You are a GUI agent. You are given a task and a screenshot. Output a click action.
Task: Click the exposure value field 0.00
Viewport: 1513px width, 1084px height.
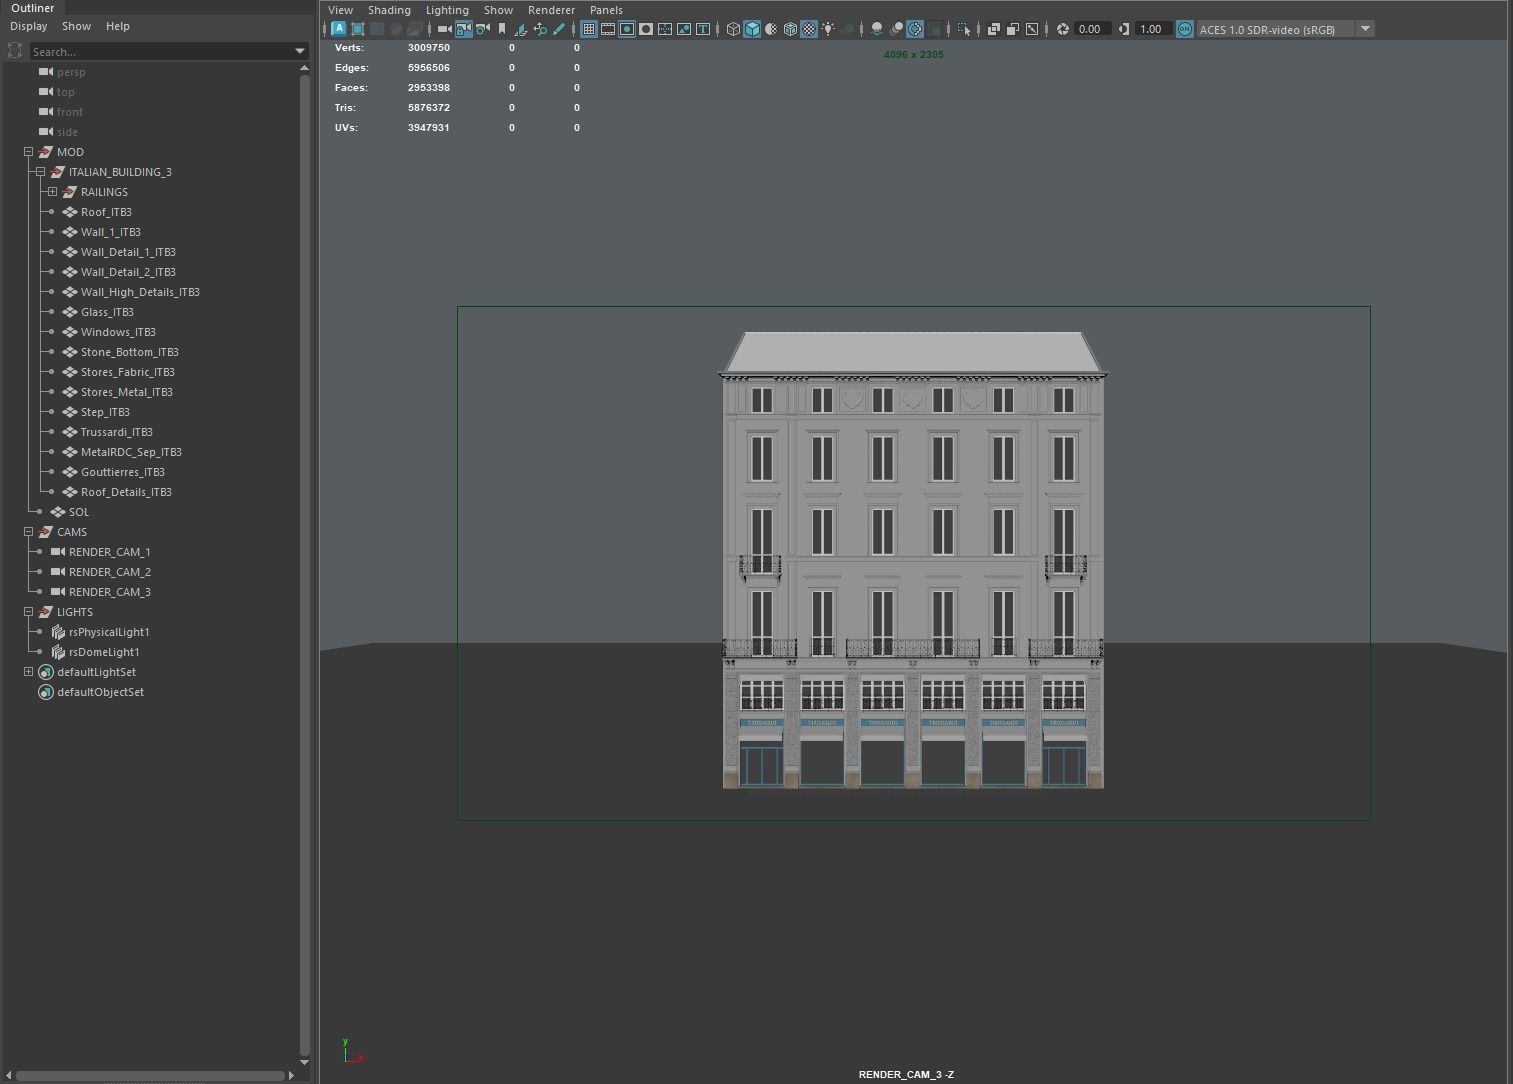point(1091,29)
